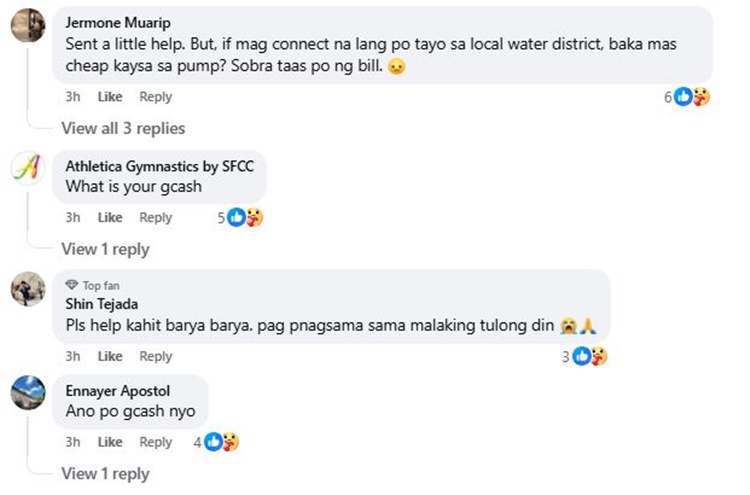
Task: Show reactions on Shin Tejada's comment
Action: click(x=588, y=356)
